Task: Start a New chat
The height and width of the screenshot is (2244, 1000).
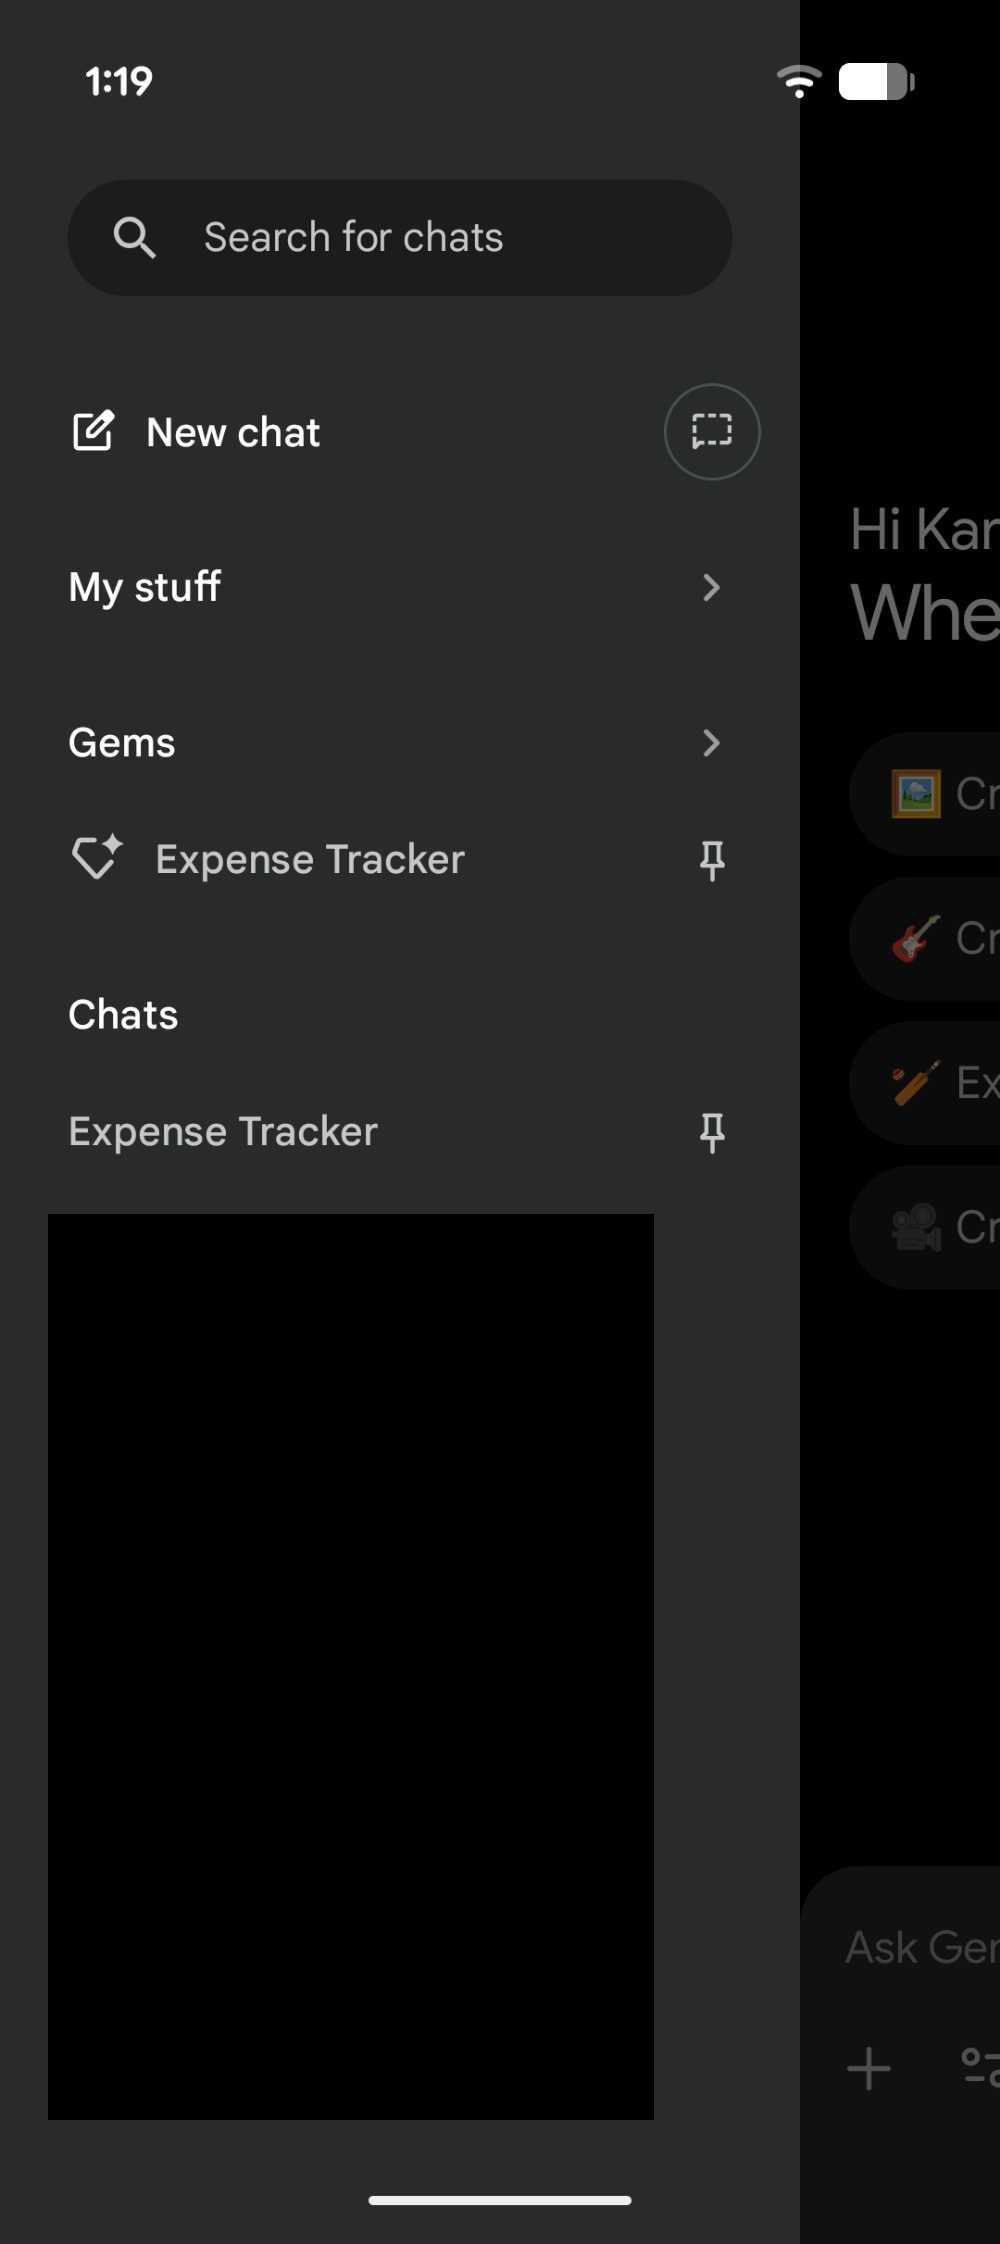Action: point(232,431)
